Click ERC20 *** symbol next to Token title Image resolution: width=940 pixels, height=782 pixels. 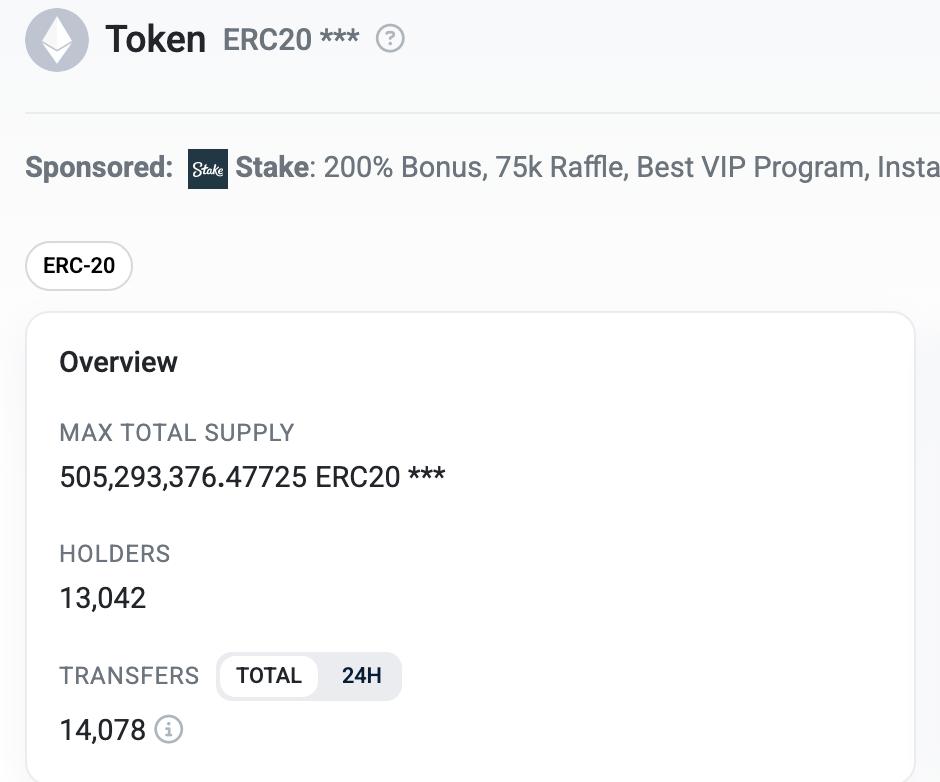pos(291,40)
